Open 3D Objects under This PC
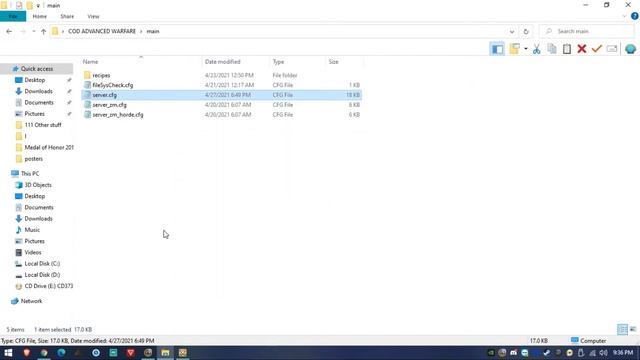Viewport: 640px width, 360px height. (38, 185)
